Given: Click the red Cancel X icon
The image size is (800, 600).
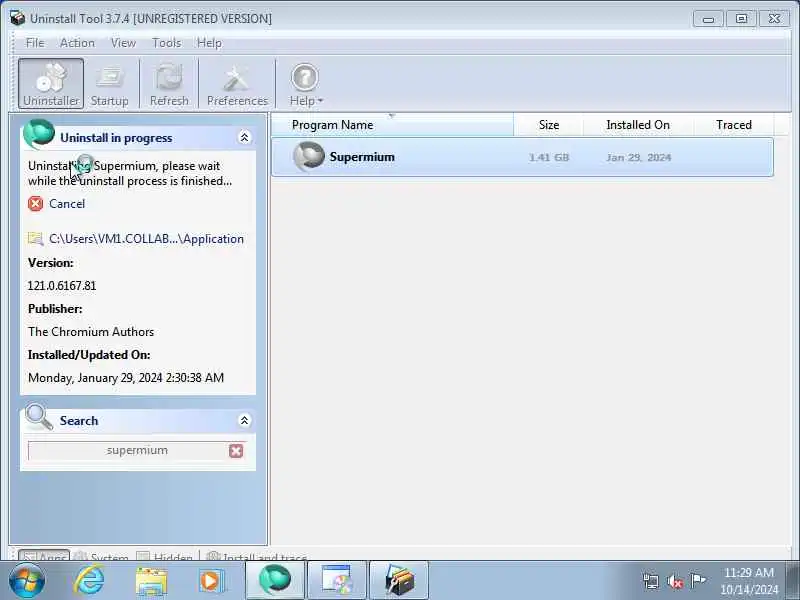Looking at the screenshot, I should click(36, 204).
